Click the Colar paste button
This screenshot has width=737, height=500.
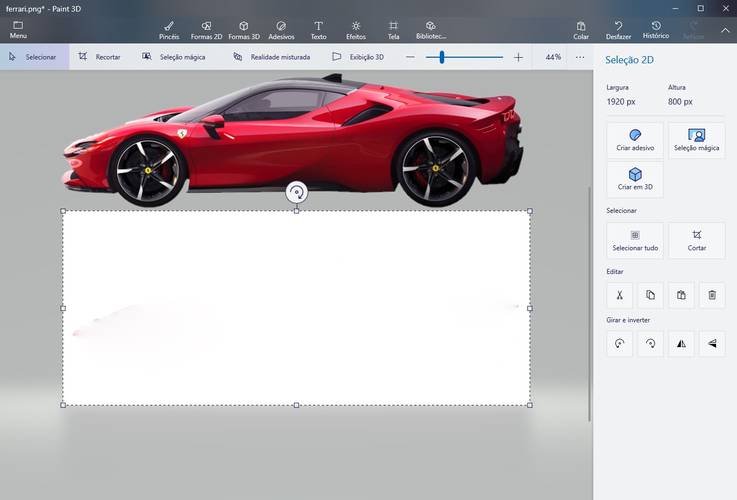(x=581, y=30)
